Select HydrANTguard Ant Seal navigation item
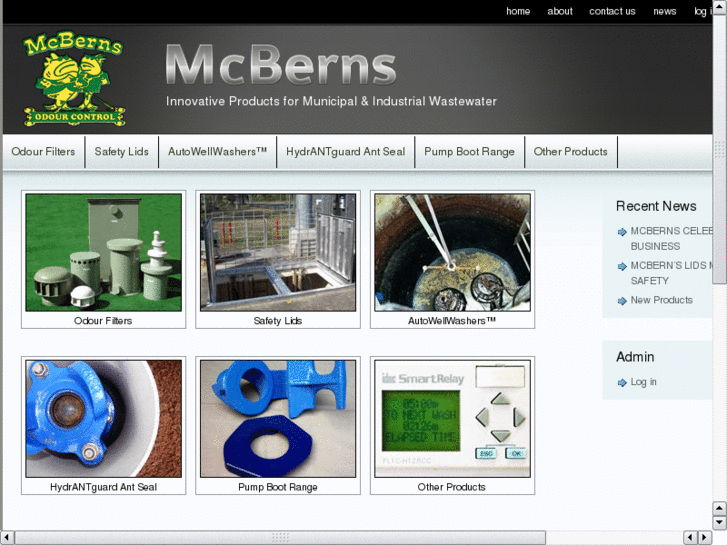The height and width of the screenshot is (545, 727). [x=345, y=152]
